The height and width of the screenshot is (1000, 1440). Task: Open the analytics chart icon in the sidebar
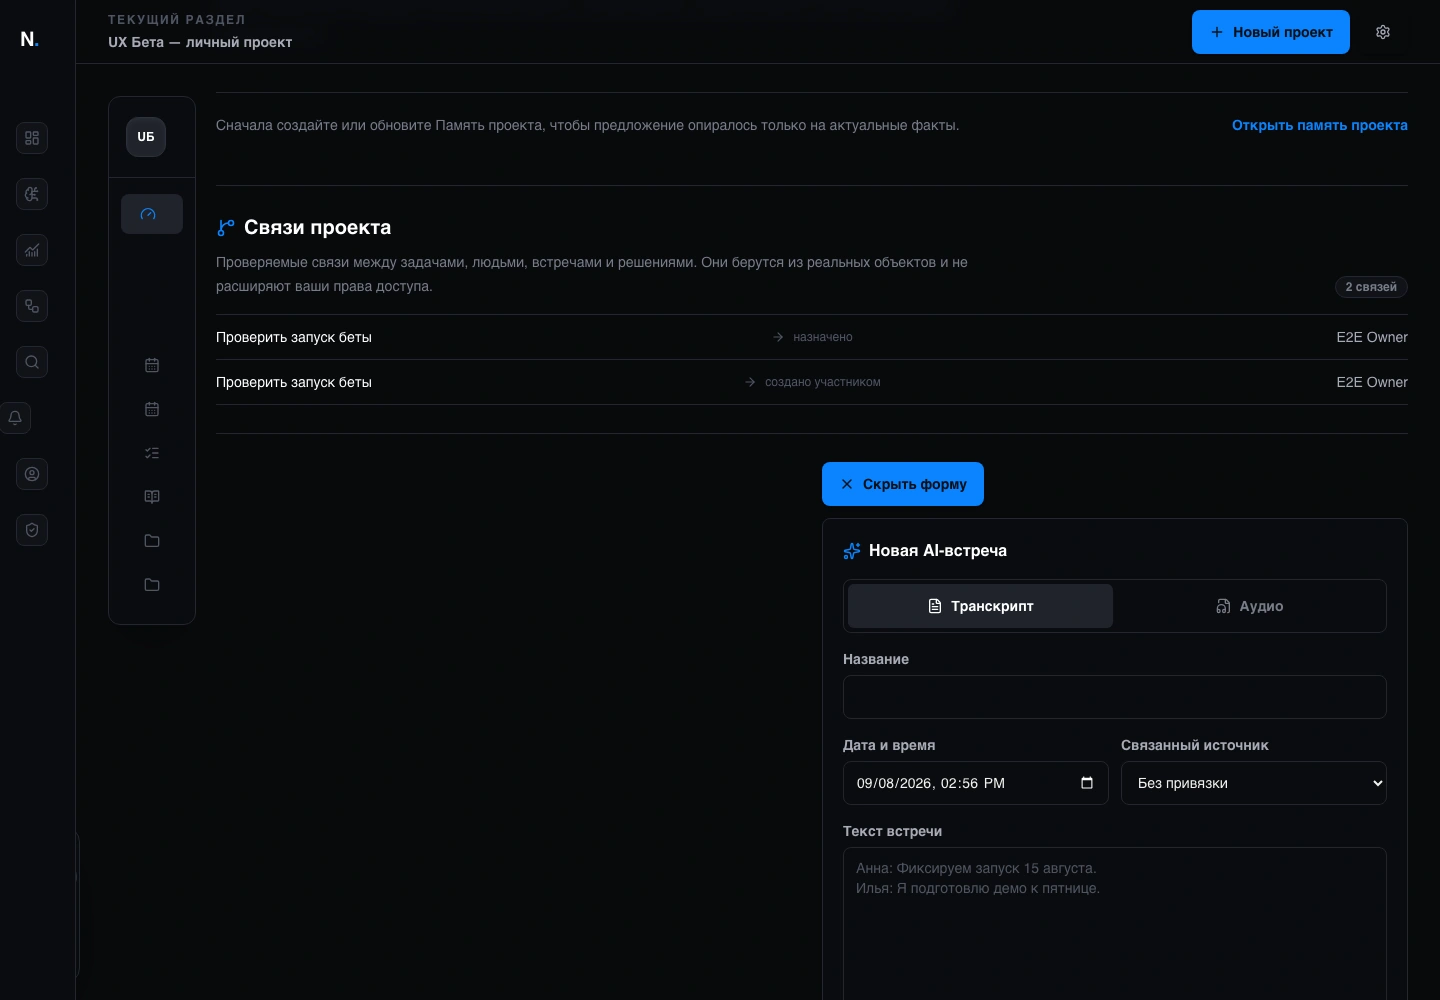[x=32, y=250]
